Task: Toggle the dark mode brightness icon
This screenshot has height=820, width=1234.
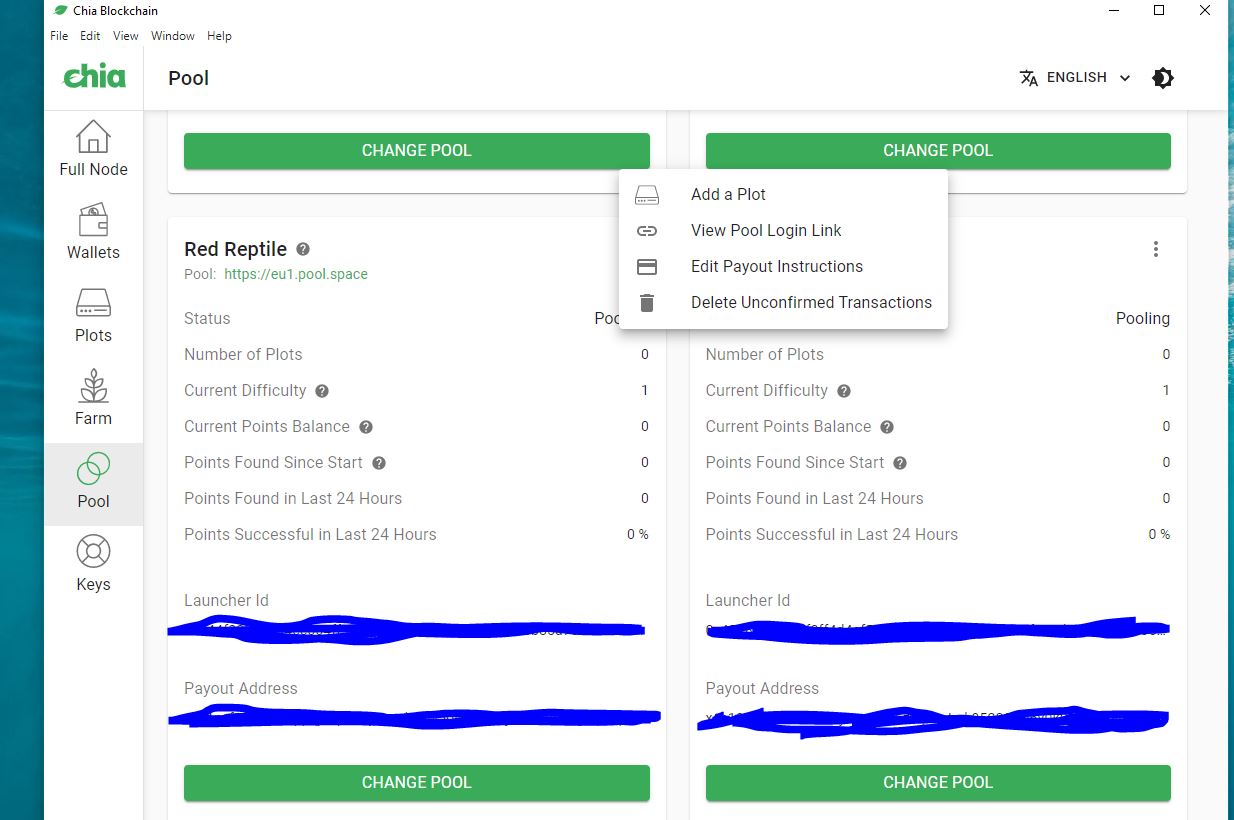Action: pos(1162,78)
